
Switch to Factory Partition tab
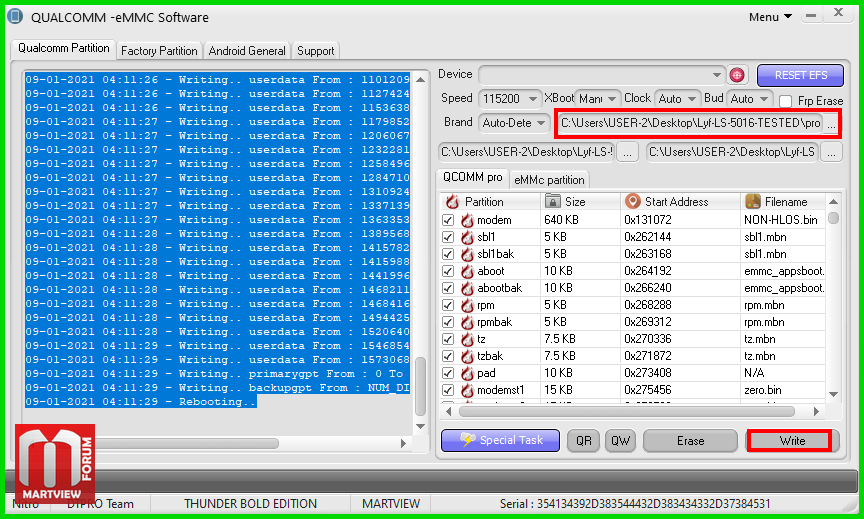[x=159, y=51]
